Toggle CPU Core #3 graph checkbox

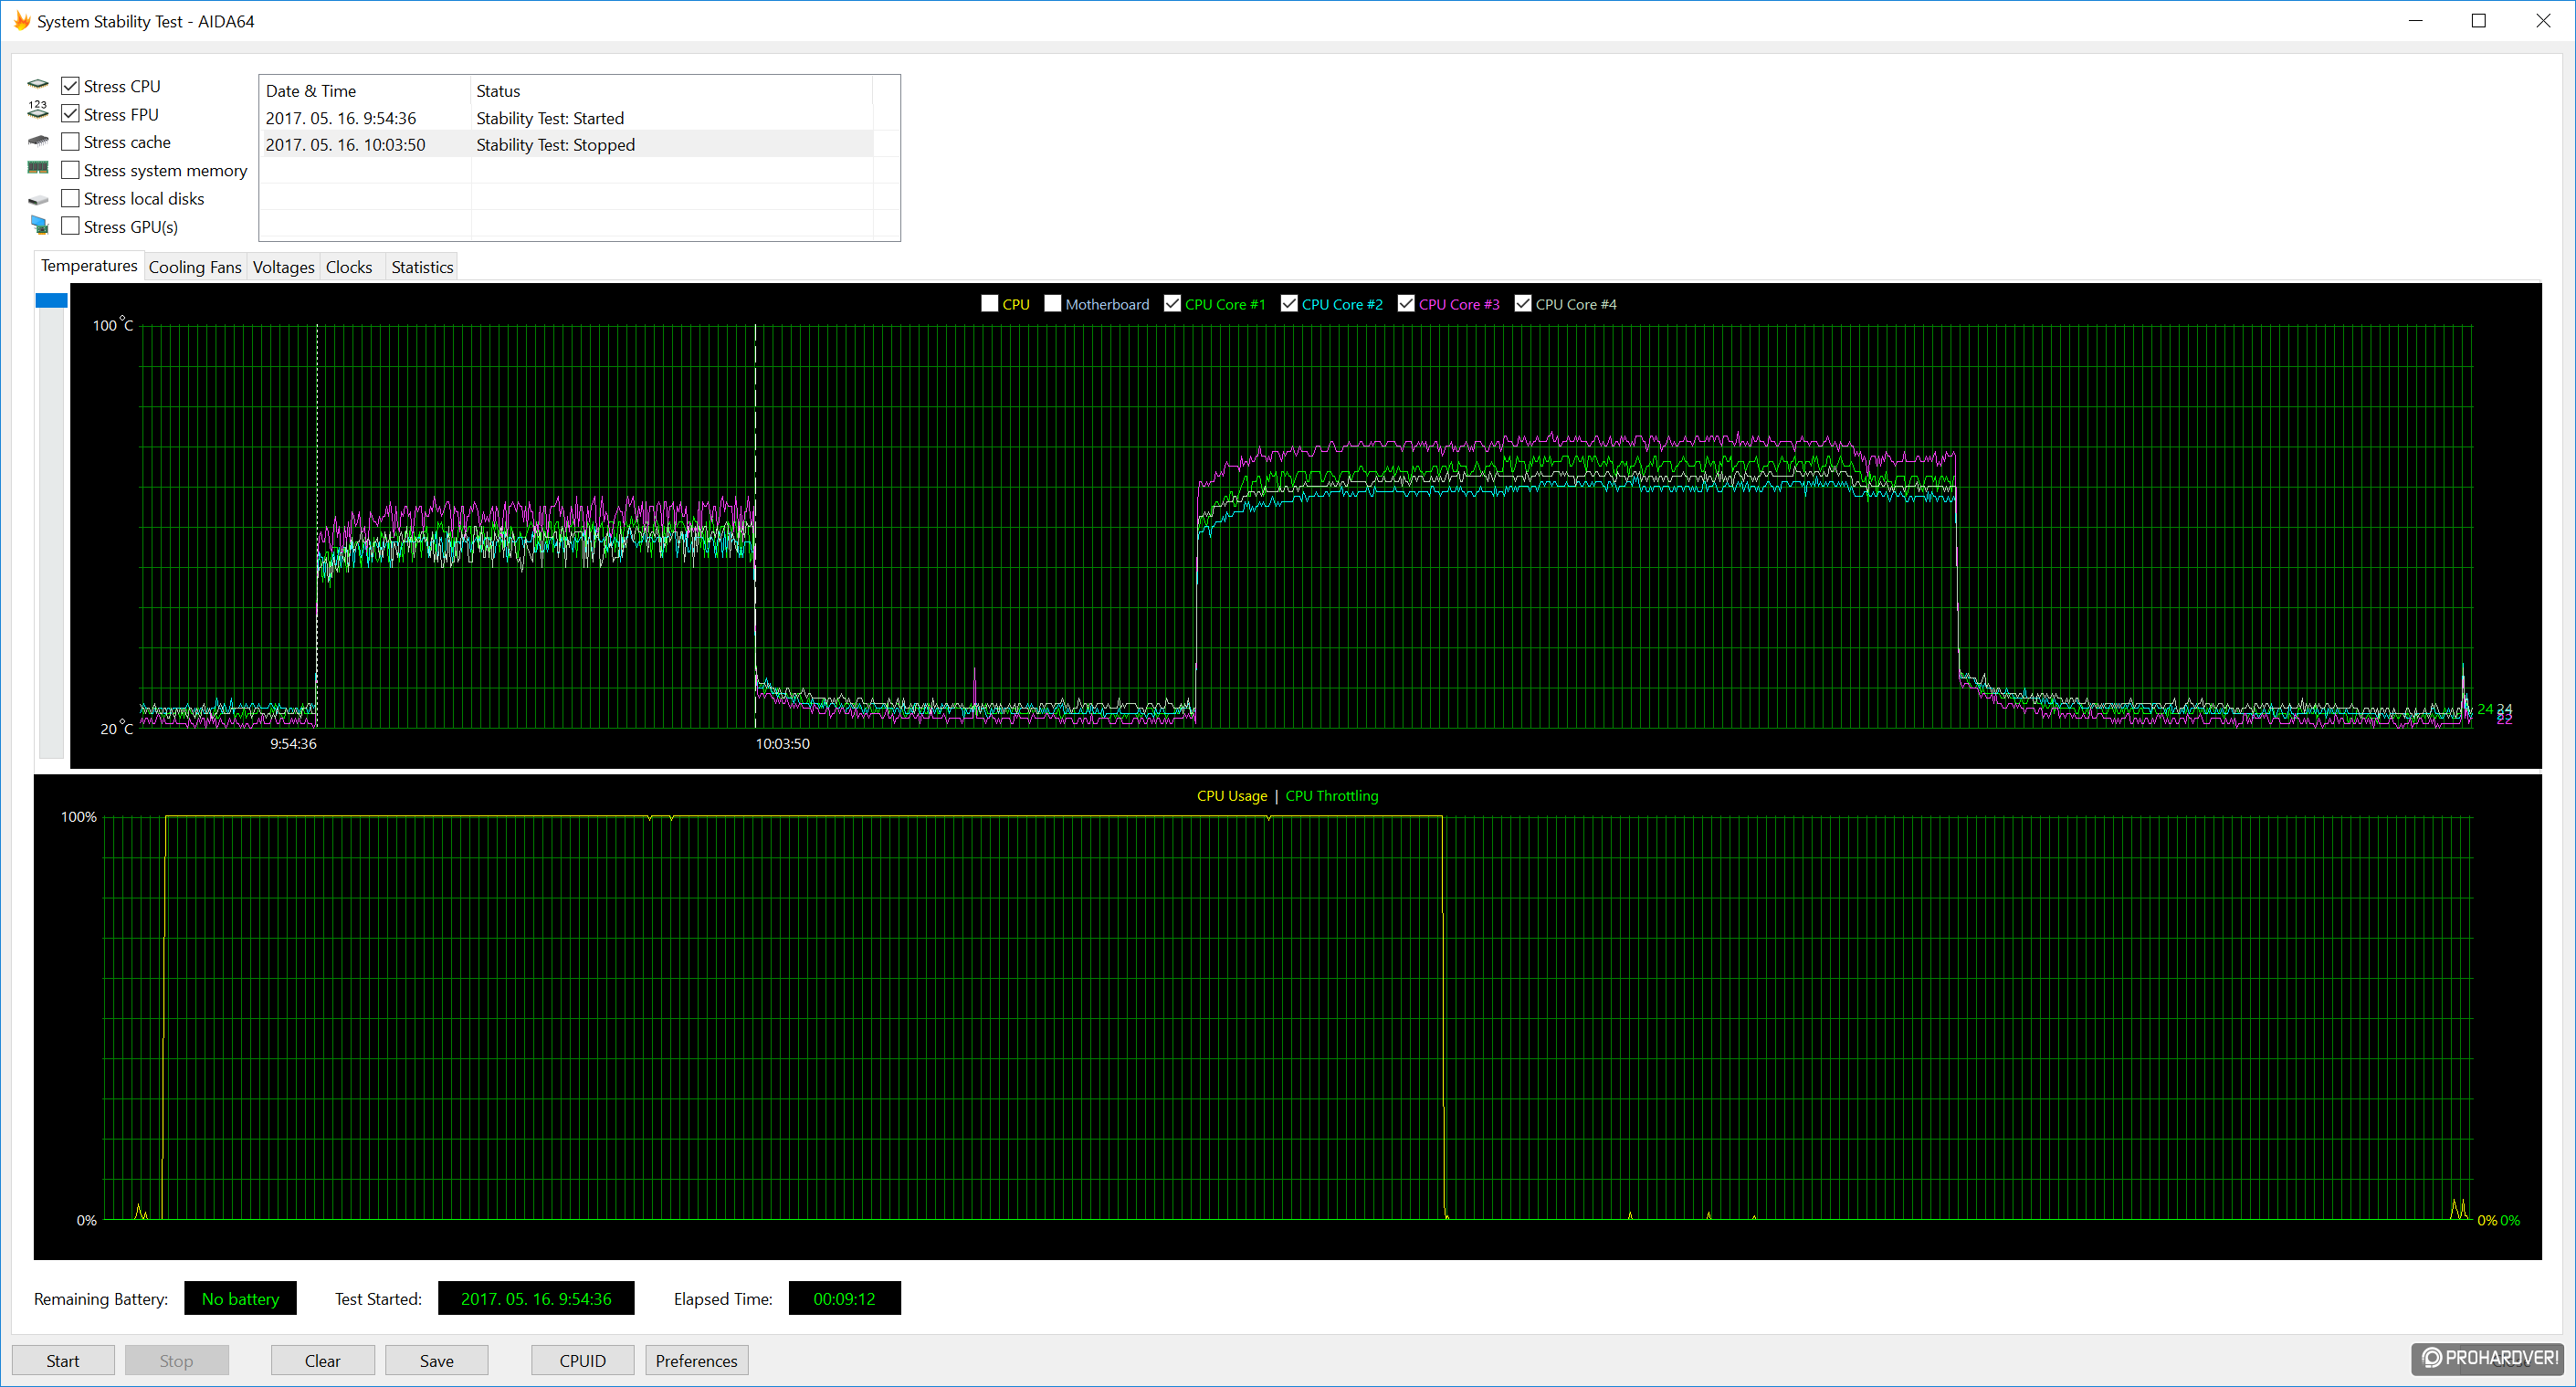coord(1407,304)
